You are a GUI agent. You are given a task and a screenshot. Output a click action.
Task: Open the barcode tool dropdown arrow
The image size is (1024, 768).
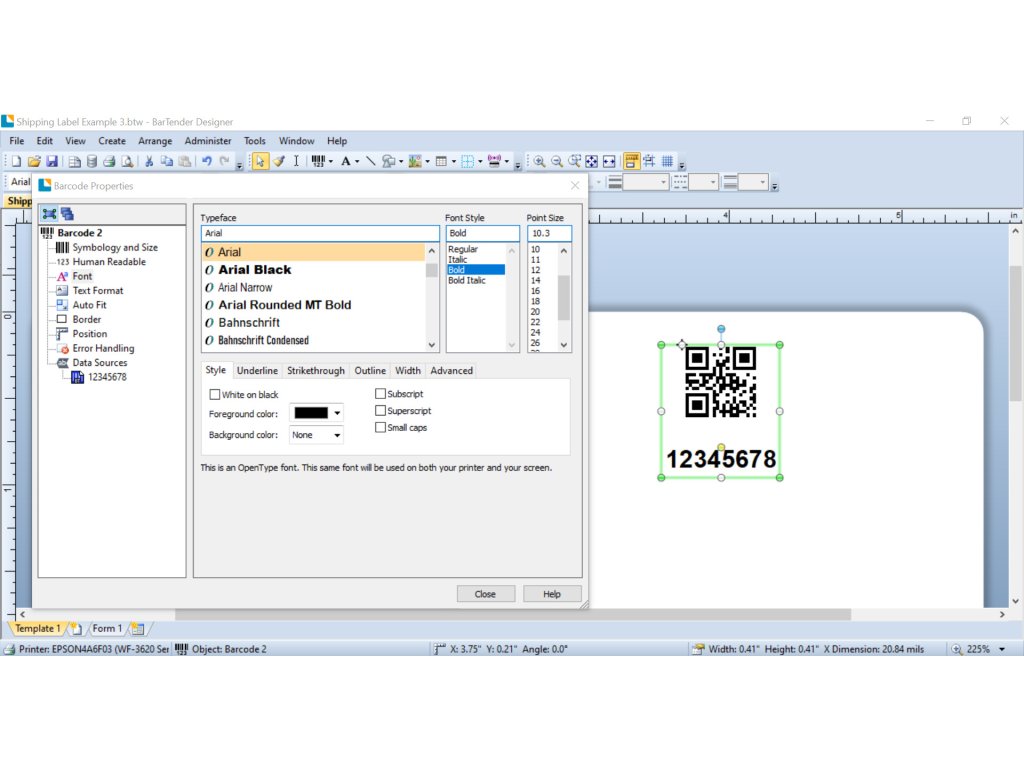pyautogui.click(x=330, y=161)
